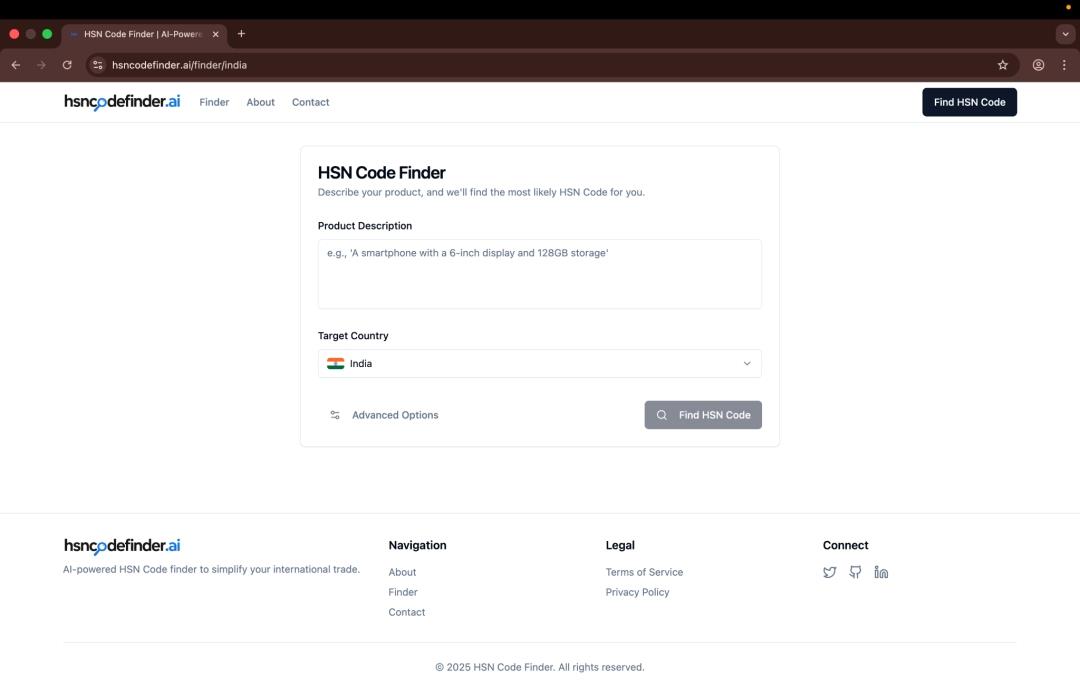Click inside the Product Description text area
The height and width of the screenshot is (696, 1080).
tap(539, 274)
